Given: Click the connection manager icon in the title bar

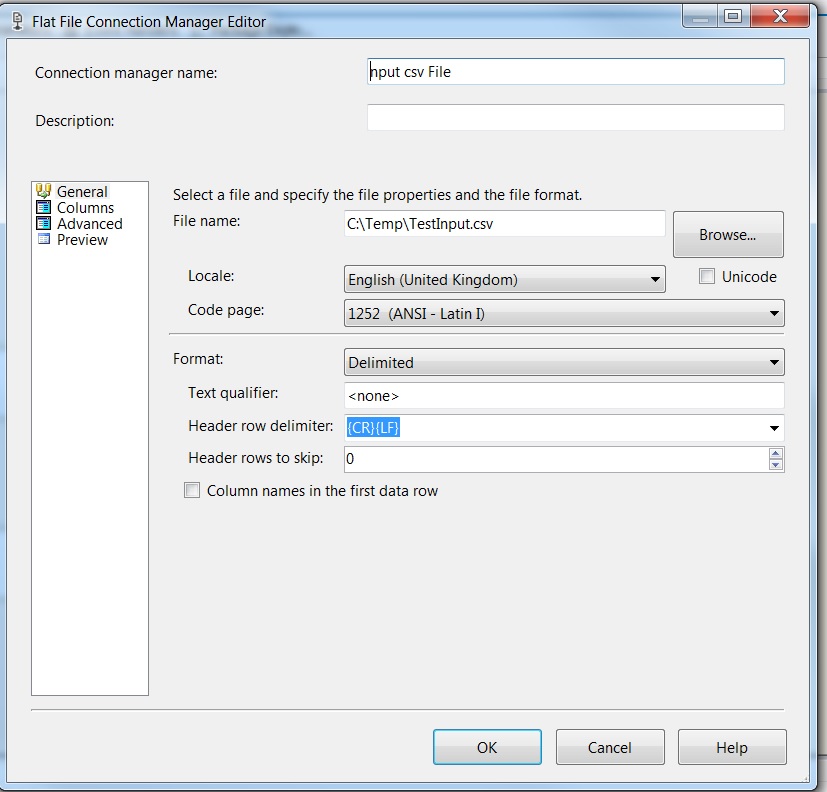Looking at the screenshot, I should click(16, 21).
